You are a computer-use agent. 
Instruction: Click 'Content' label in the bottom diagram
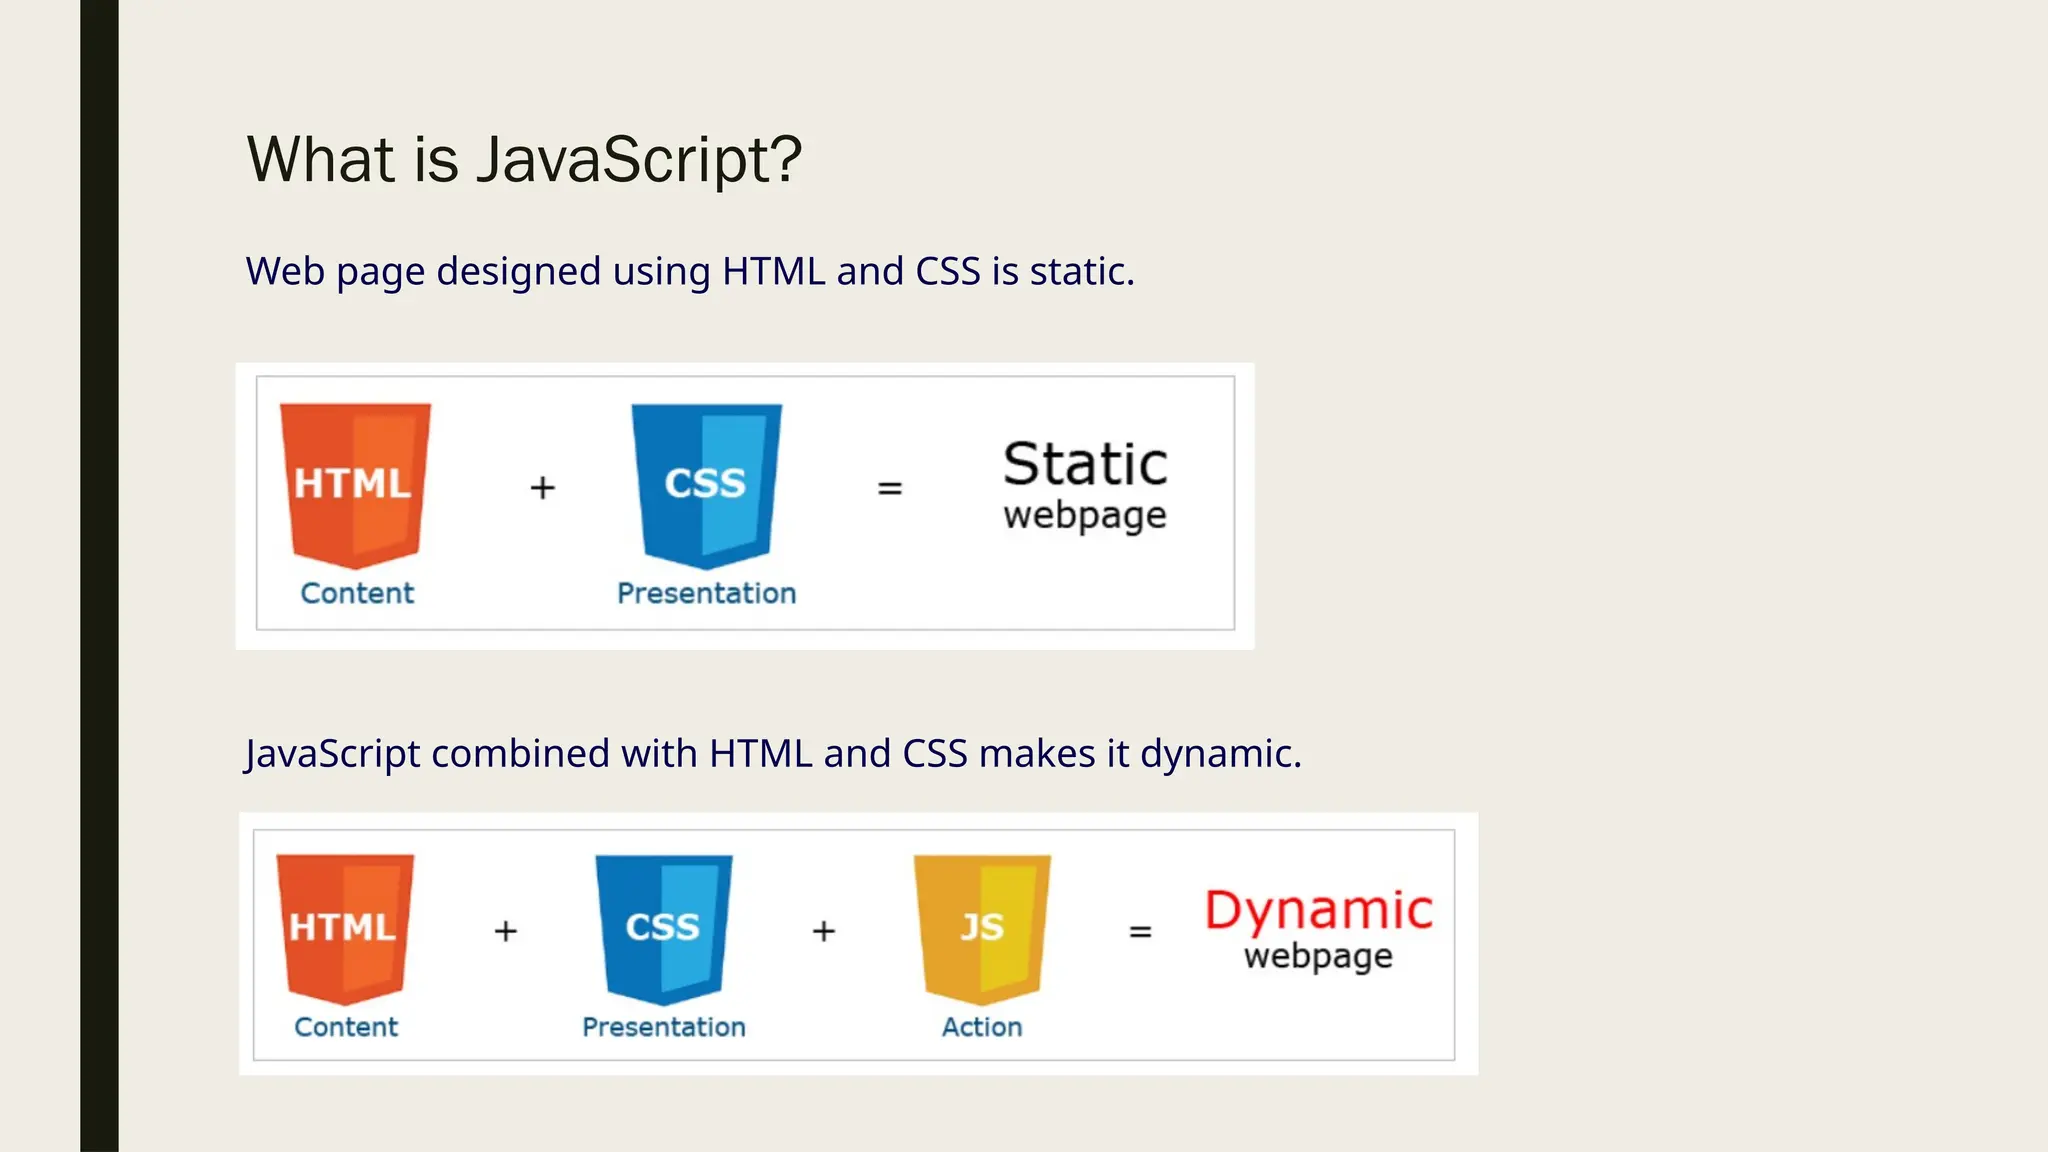(x=346, y=1027)
